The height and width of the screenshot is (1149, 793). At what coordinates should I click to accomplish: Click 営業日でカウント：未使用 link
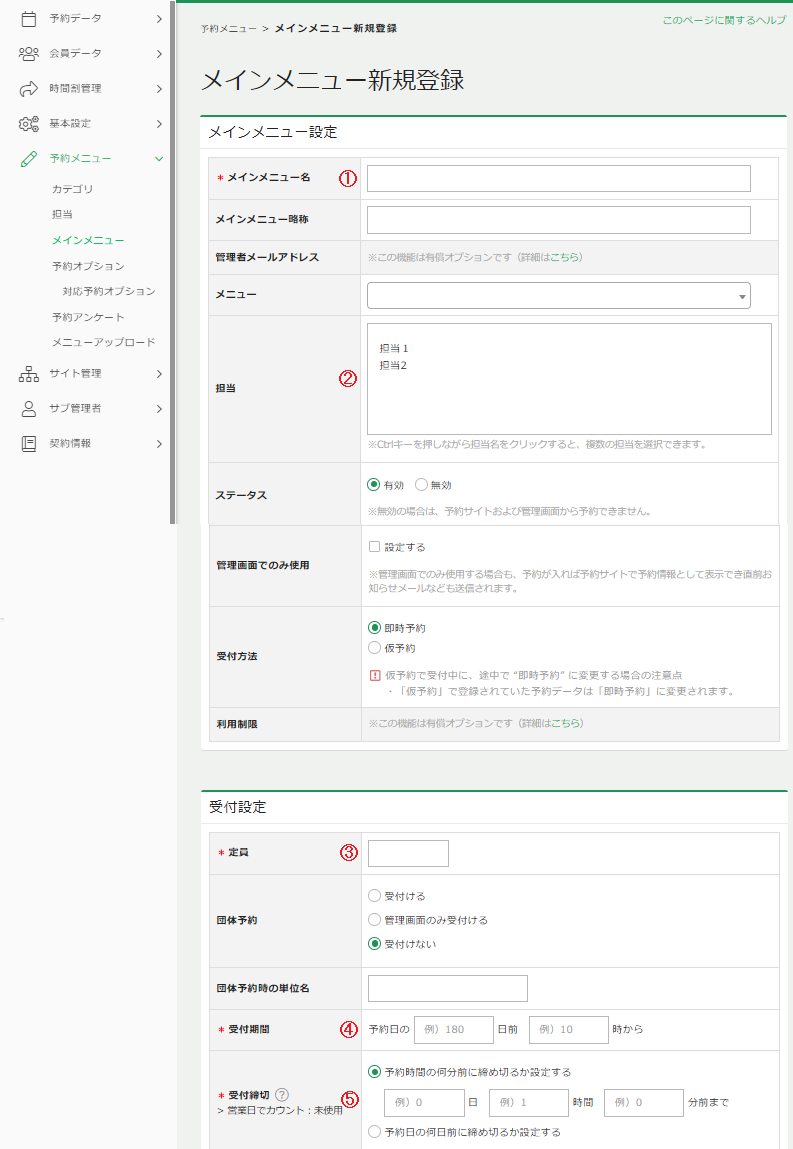point(285,1110)
